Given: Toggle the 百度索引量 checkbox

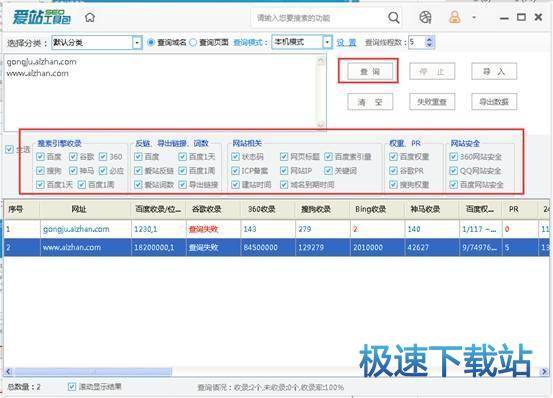Looking at the screenshot, I should [328, 157].
